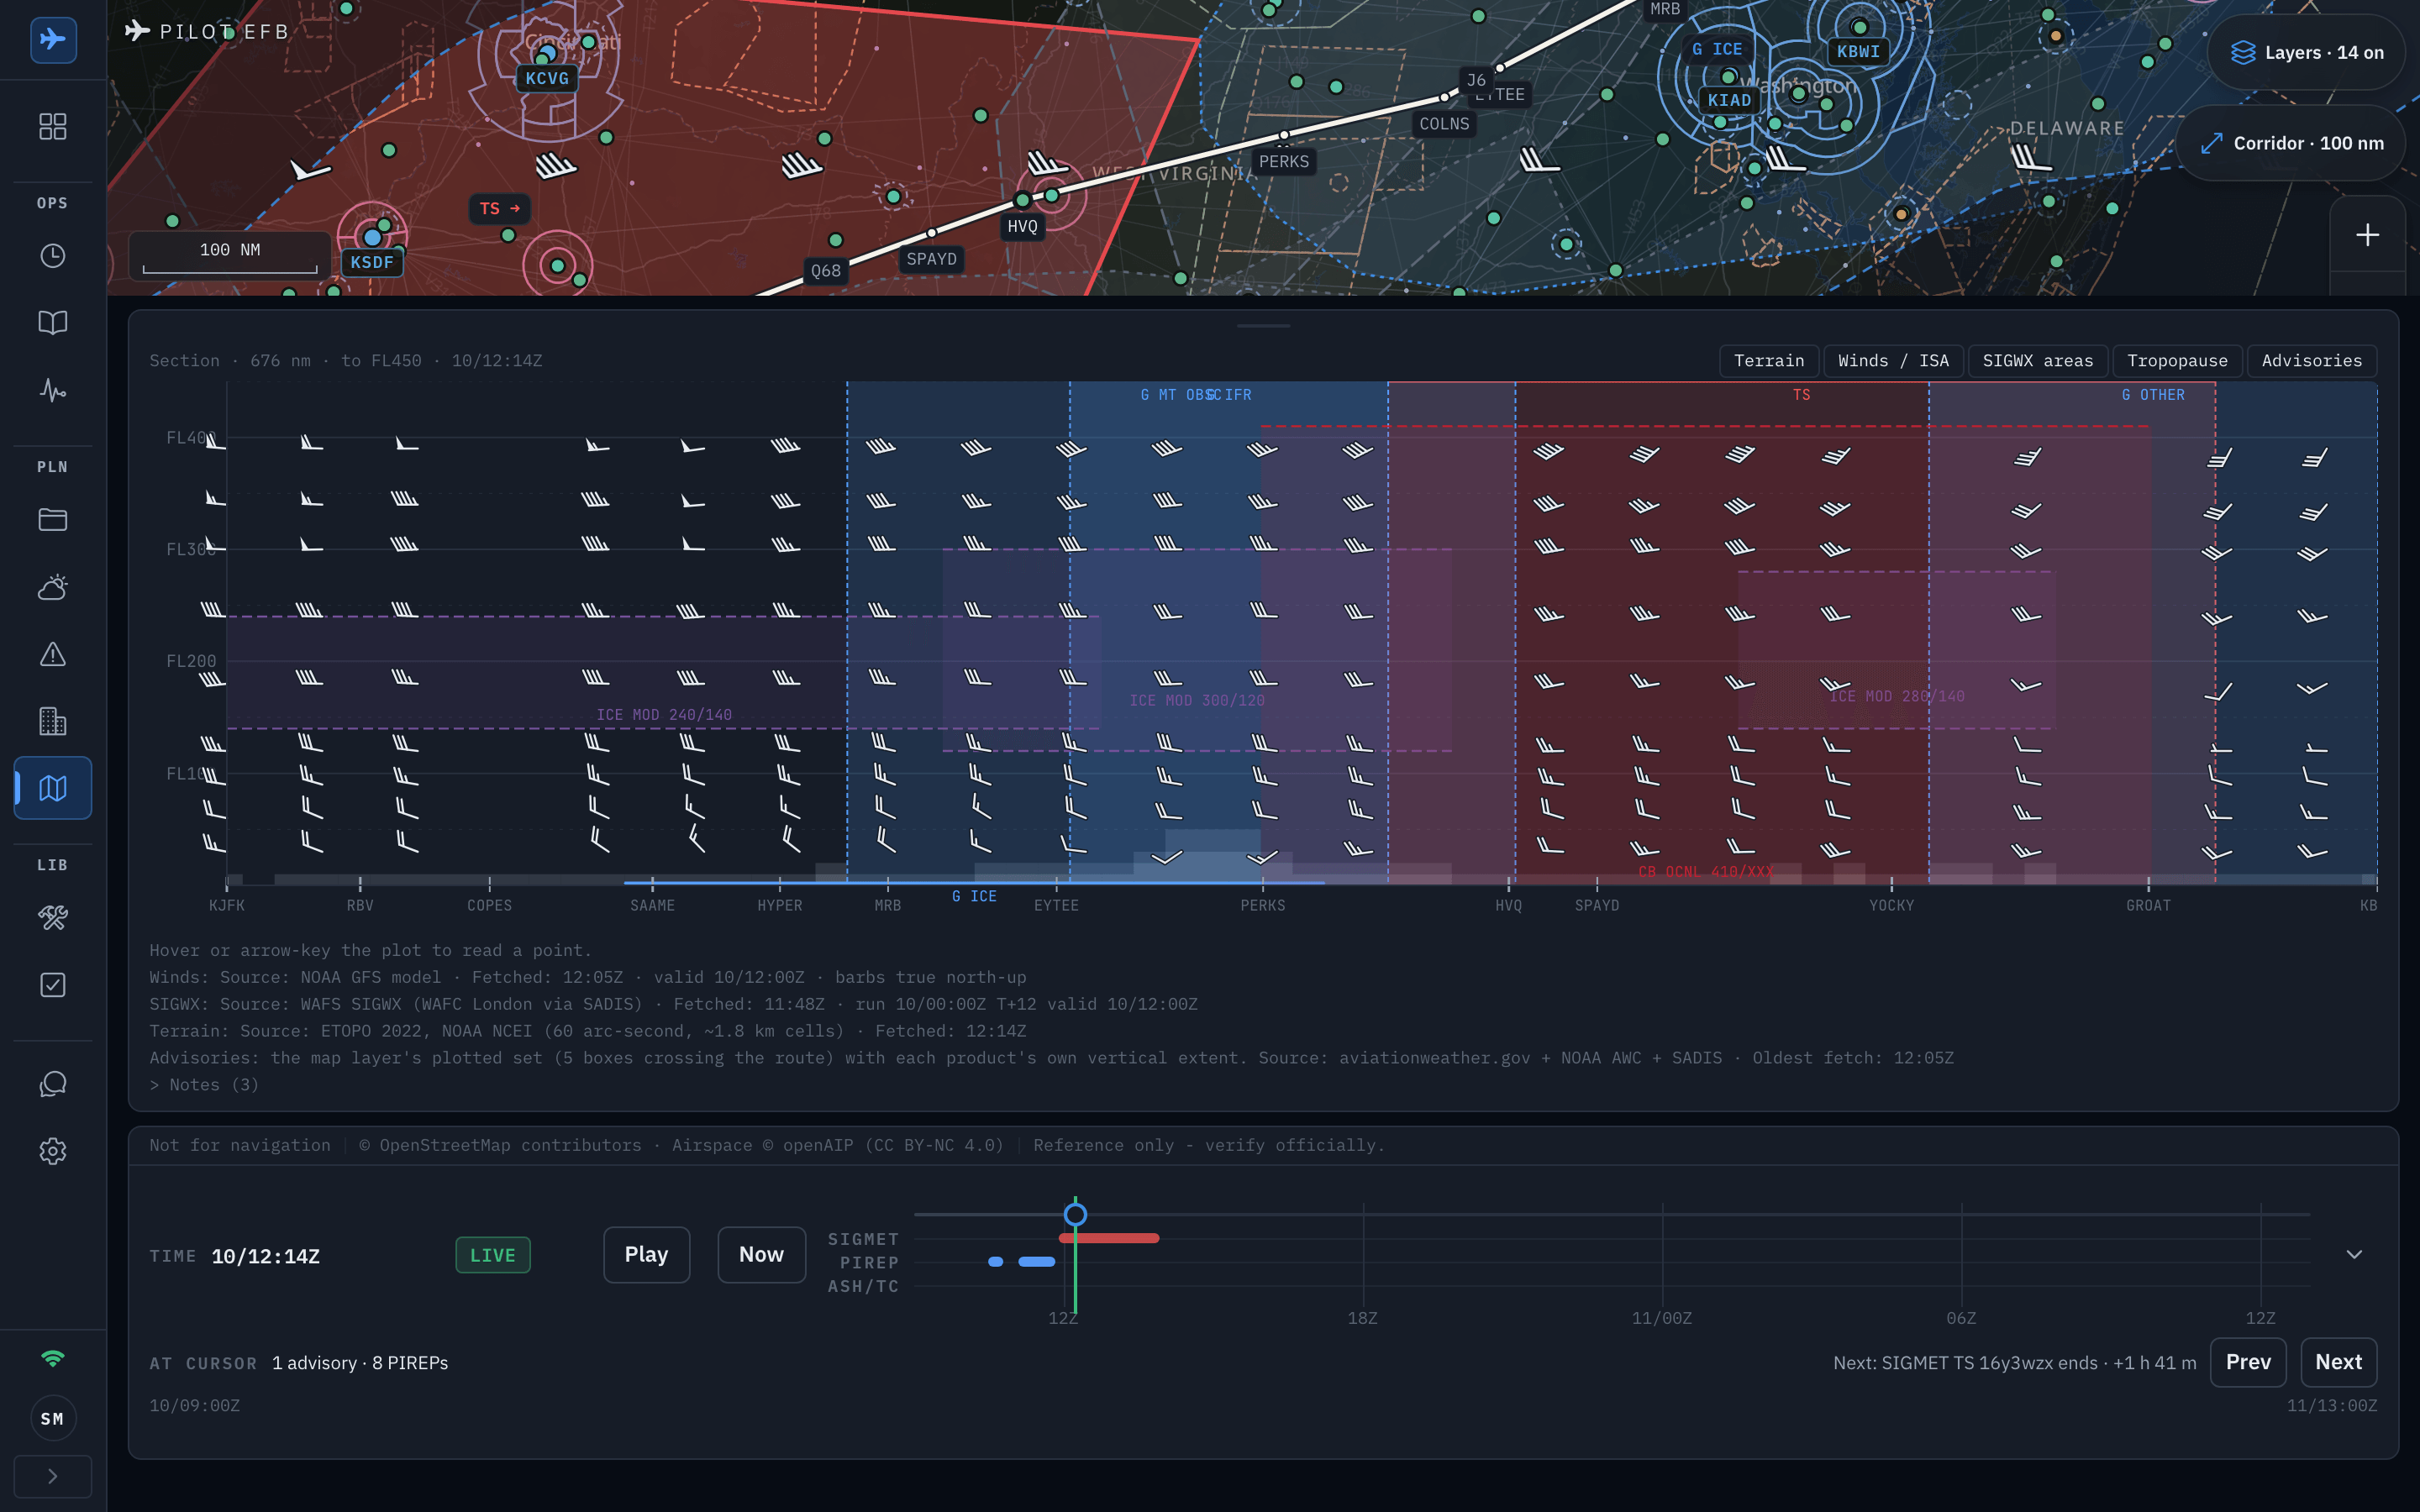2420x1512 pixels.
Task: Click the ICE MOD 300/120 area label
Action: coord(1197,701)
